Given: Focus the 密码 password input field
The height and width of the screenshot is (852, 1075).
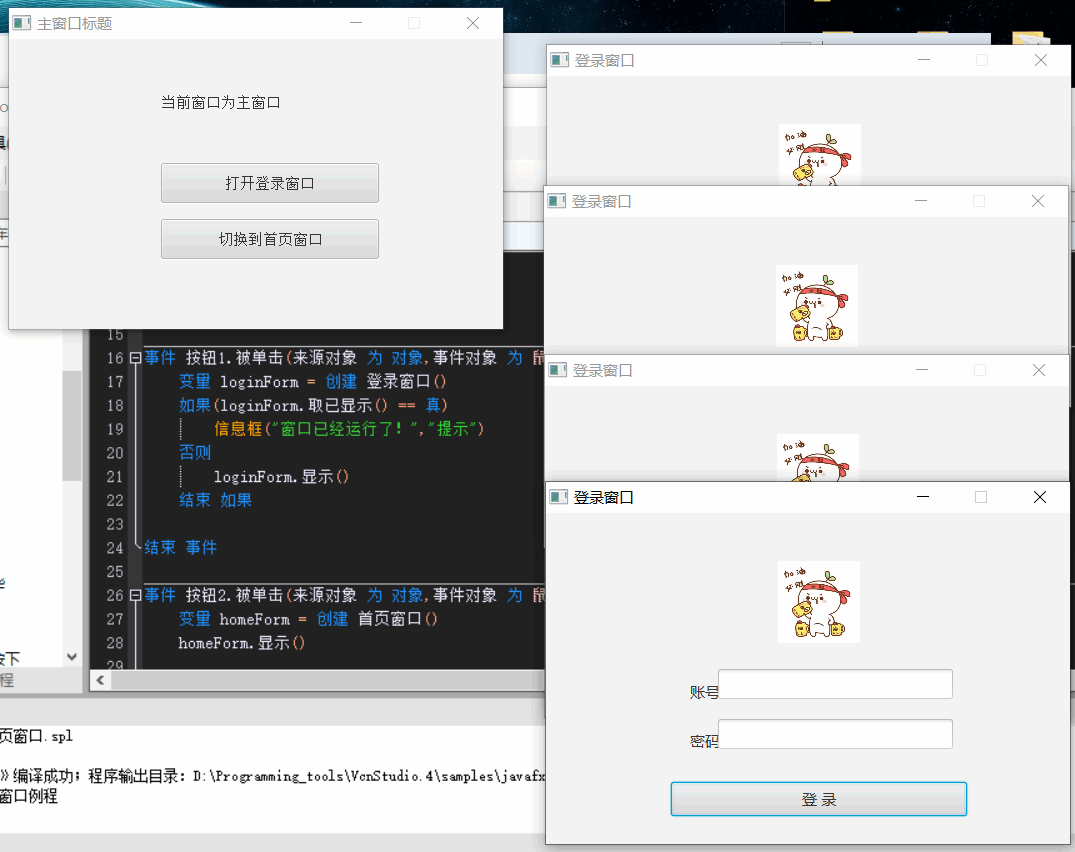Looking at the screenshot, I should (835, 734).
